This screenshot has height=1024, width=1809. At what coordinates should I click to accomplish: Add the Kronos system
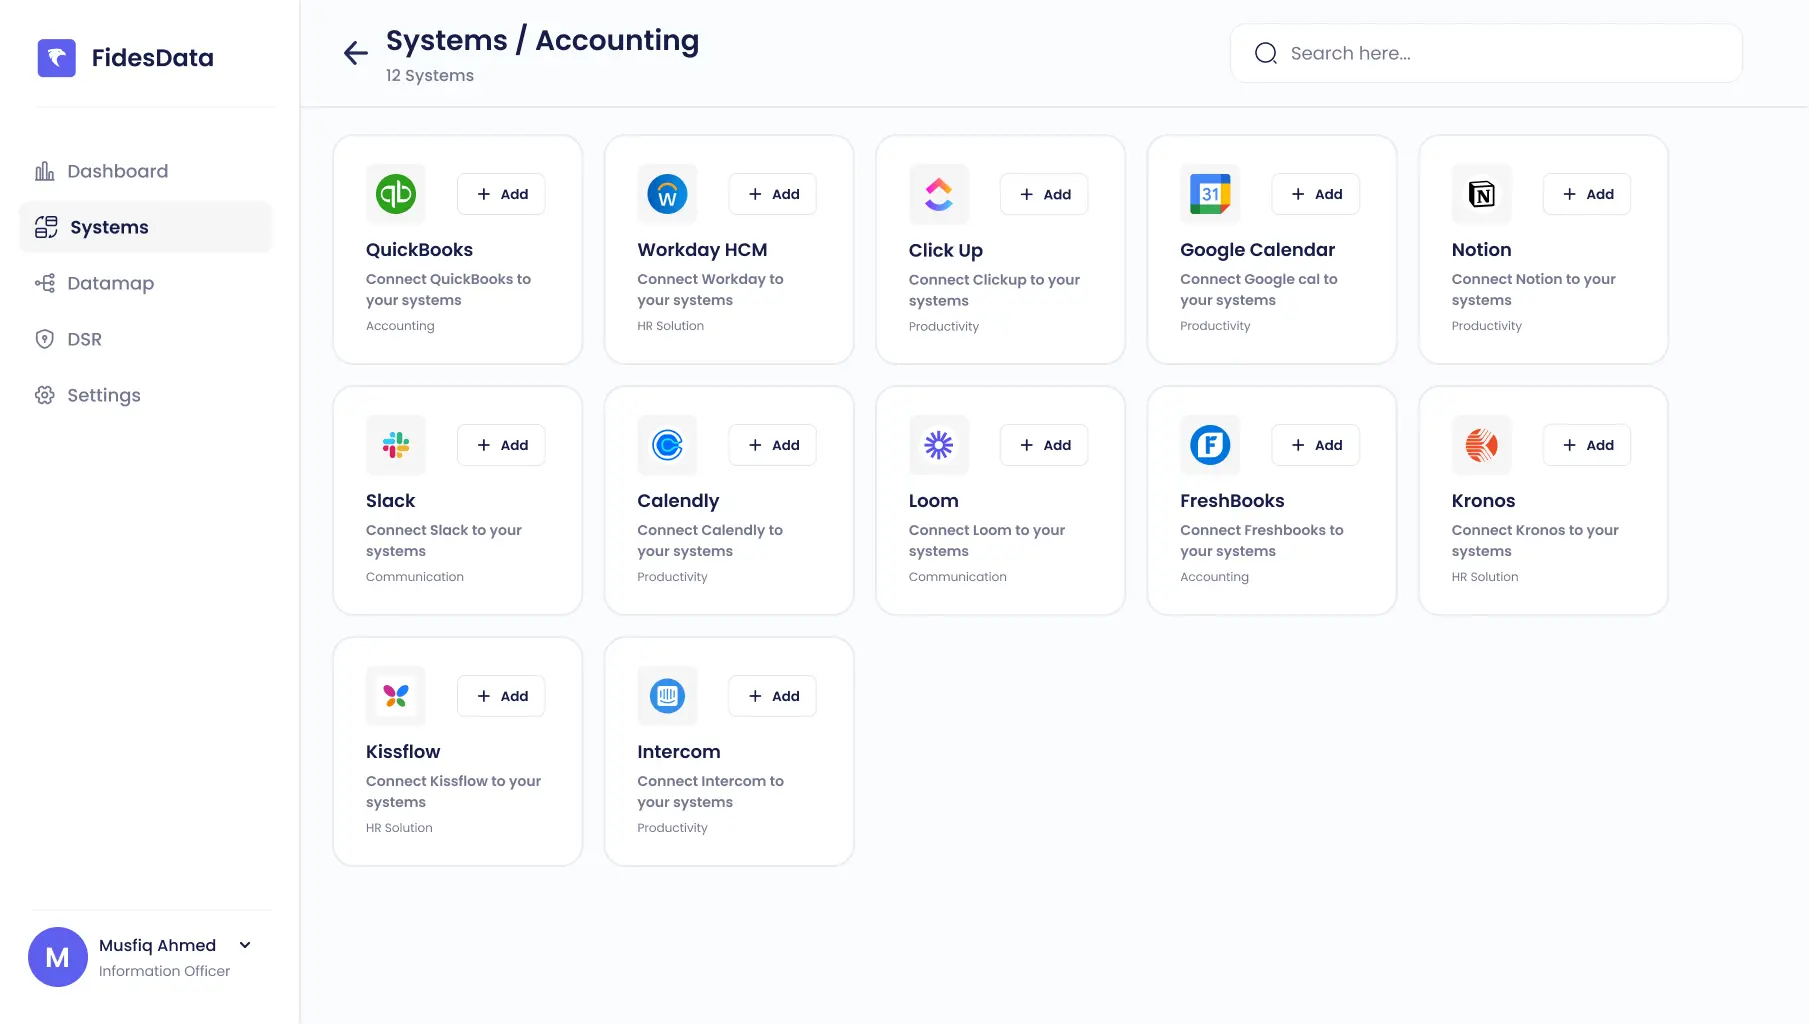[1586, 445]
